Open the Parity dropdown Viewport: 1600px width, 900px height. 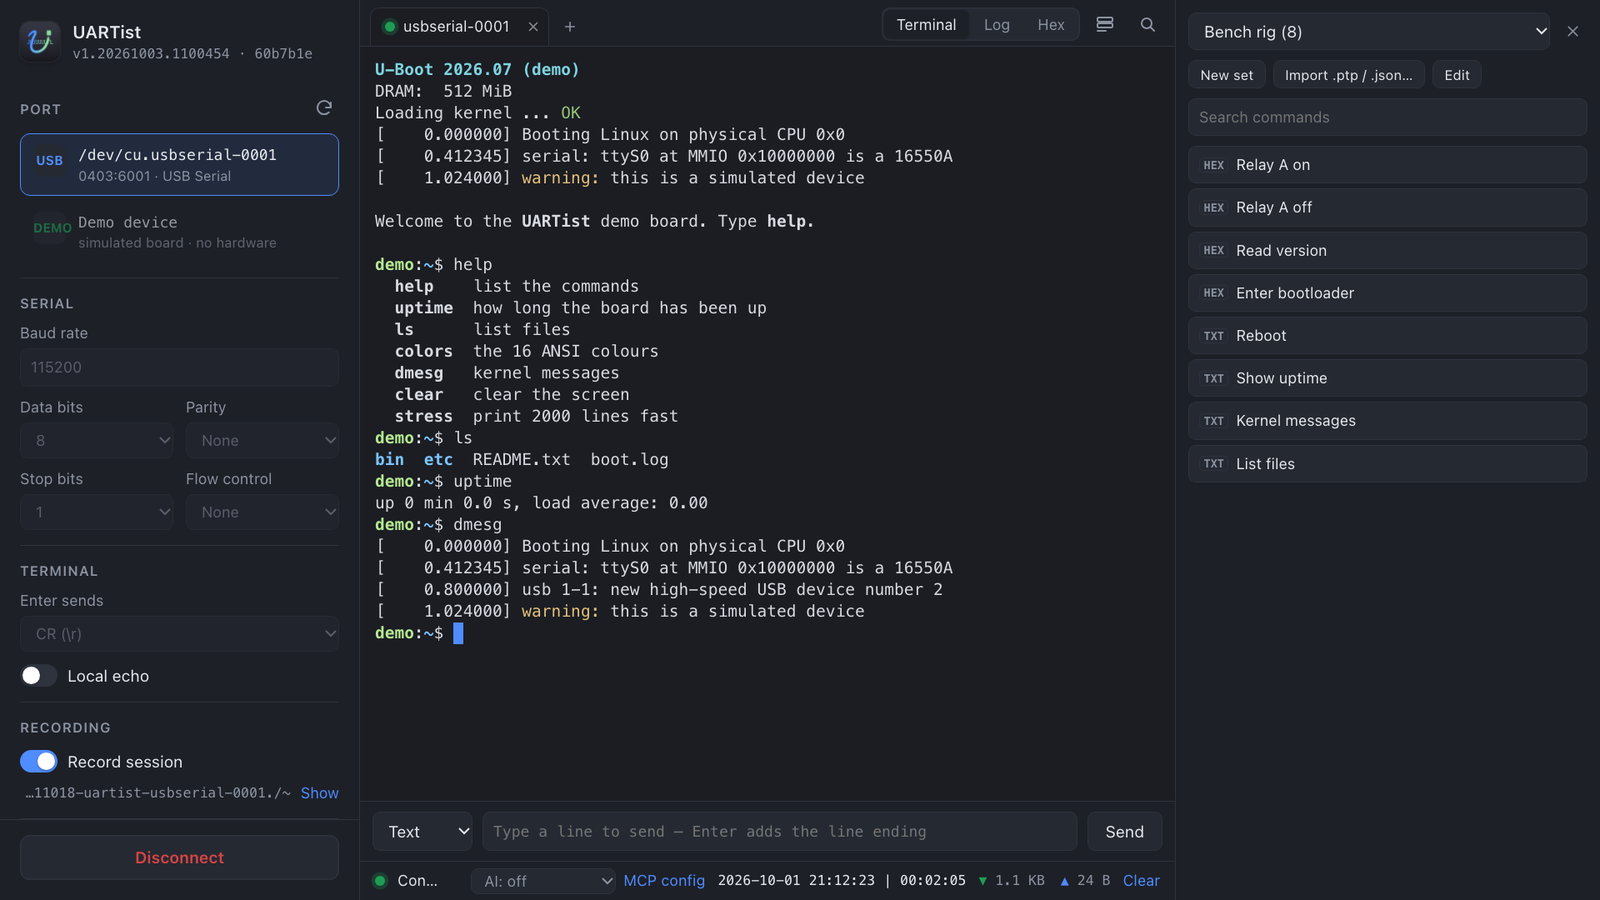(262, 441)
